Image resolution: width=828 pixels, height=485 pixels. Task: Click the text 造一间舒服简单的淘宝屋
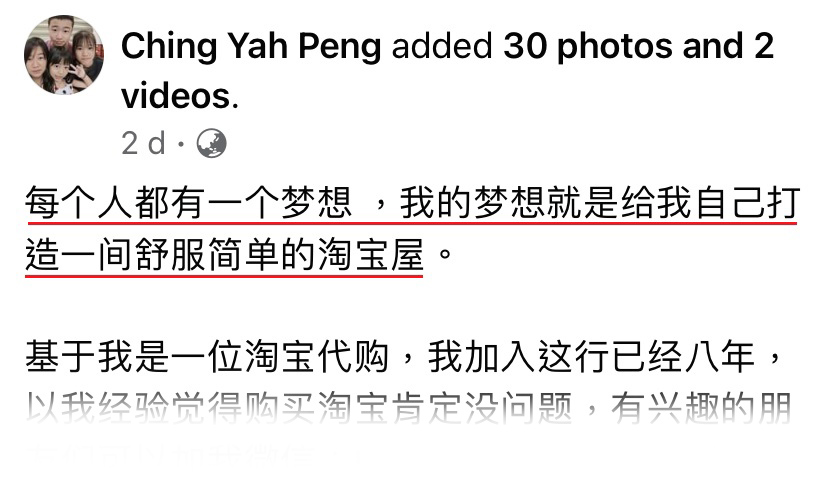point(225,254)
